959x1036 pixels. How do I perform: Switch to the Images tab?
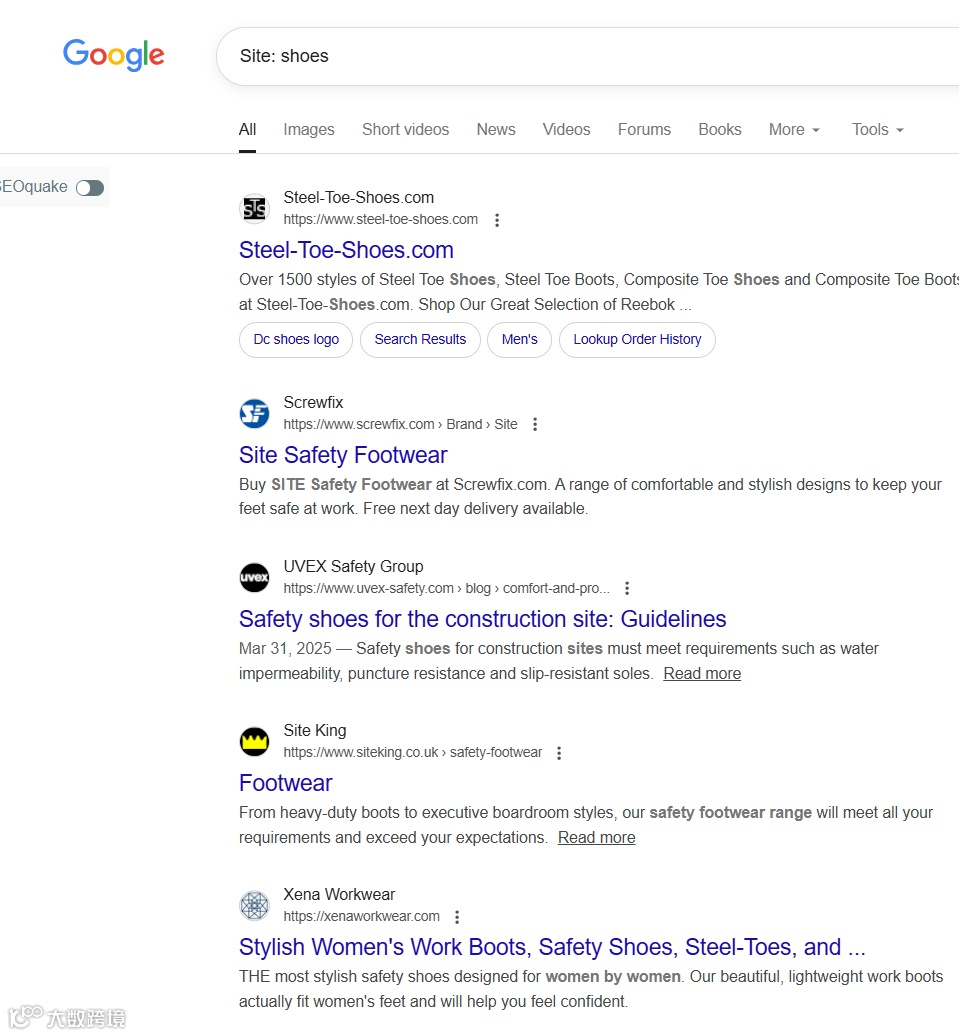pos(309,130)
